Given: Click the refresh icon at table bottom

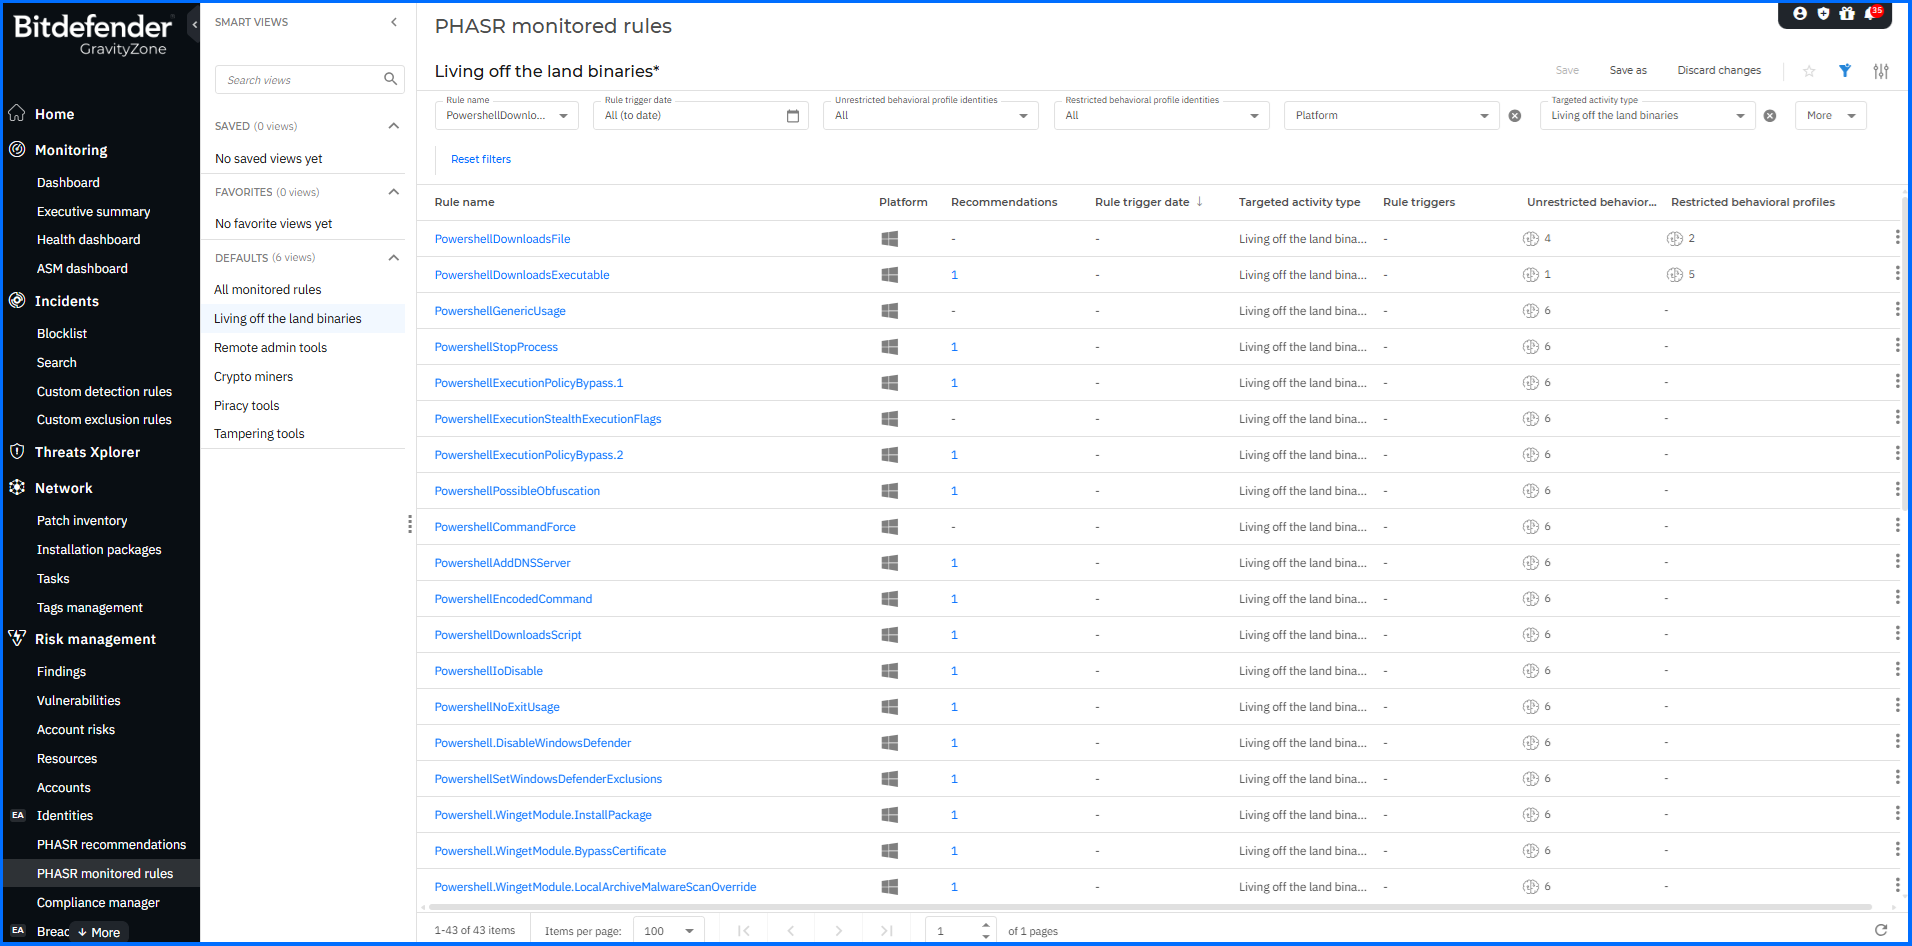Looking at the screenshot, I should tap(1881, 930).
